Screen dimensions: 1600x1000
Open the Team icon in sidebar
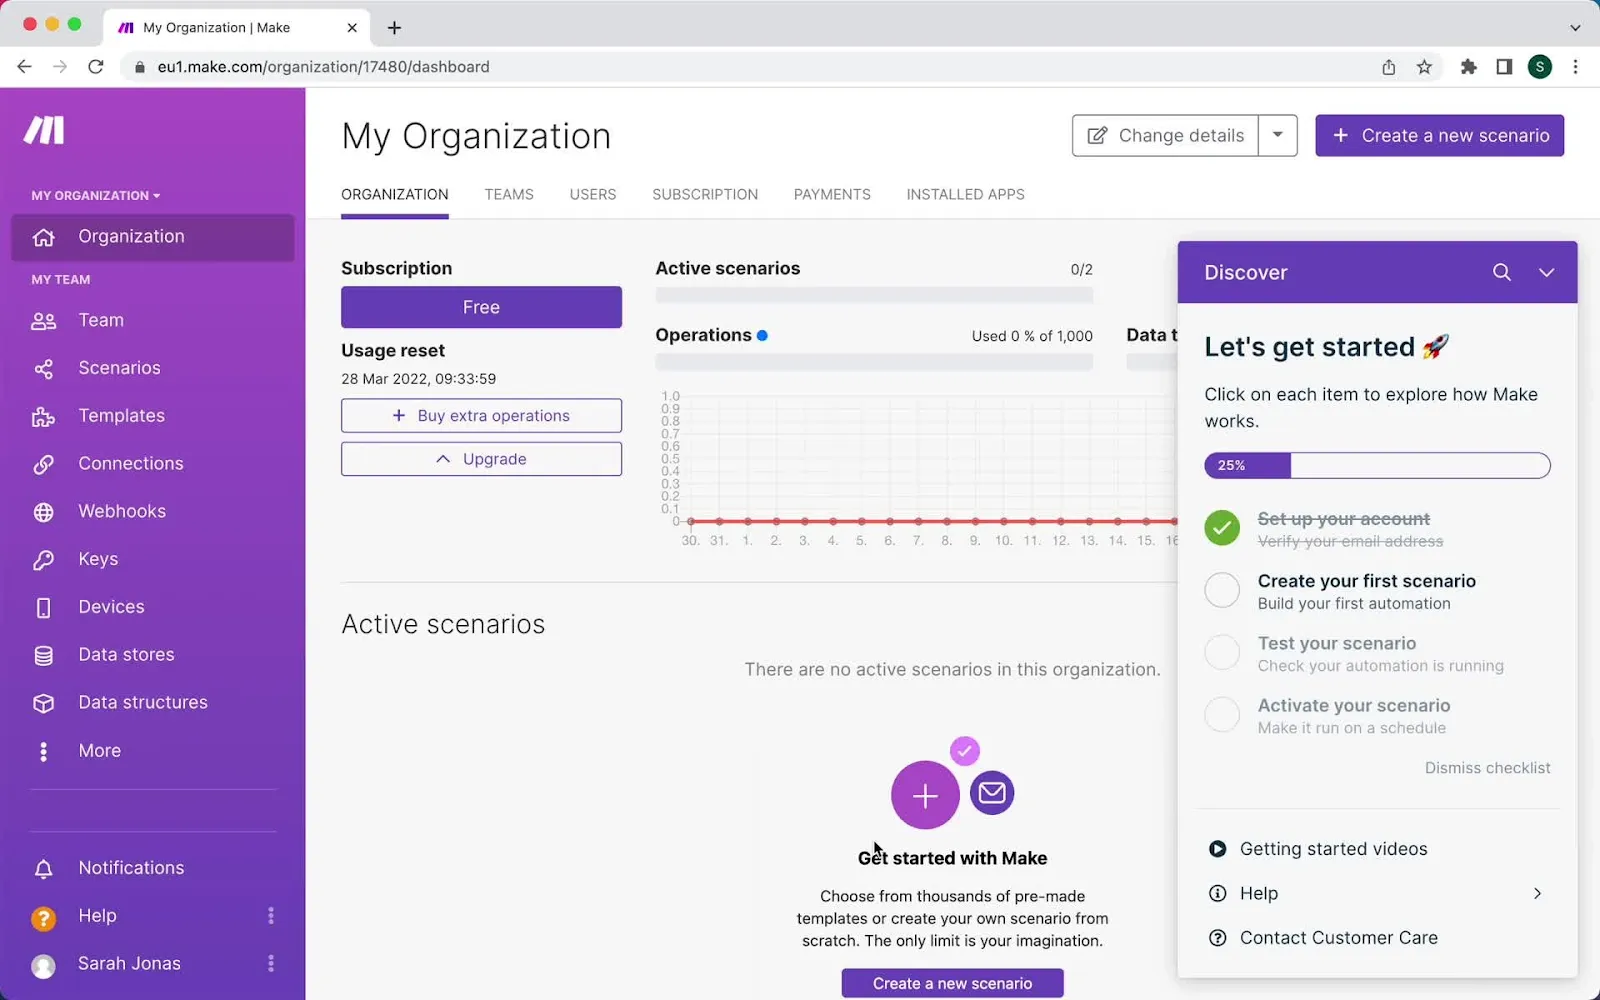[43, 321]
